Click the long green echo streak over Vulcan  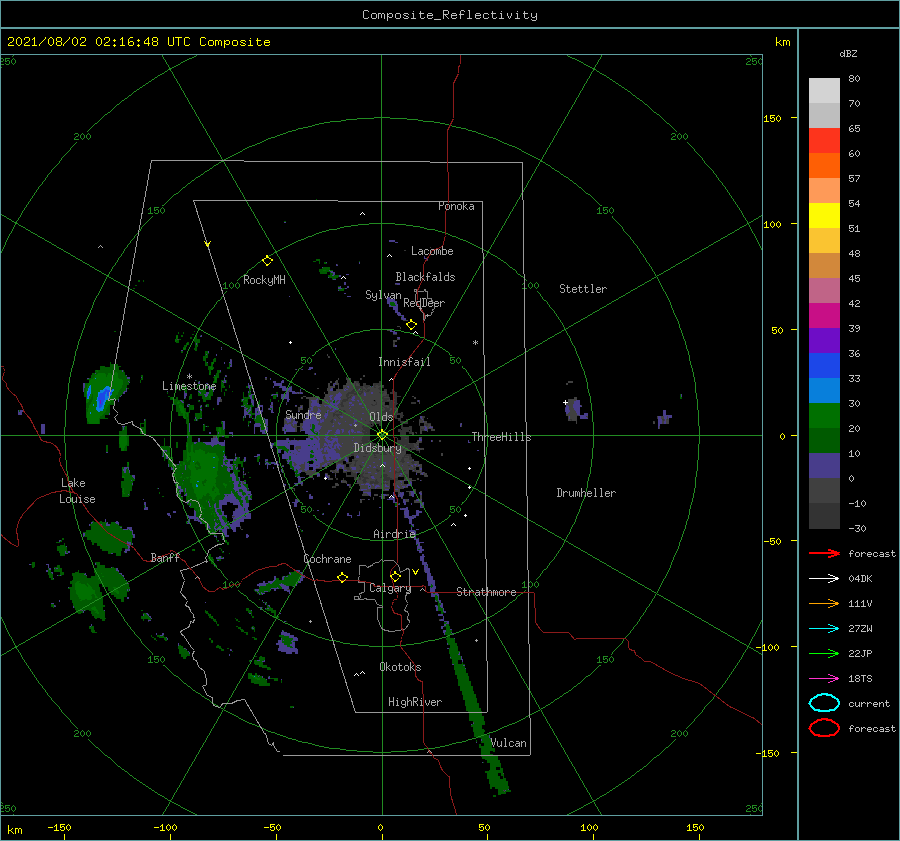[476, 712]
